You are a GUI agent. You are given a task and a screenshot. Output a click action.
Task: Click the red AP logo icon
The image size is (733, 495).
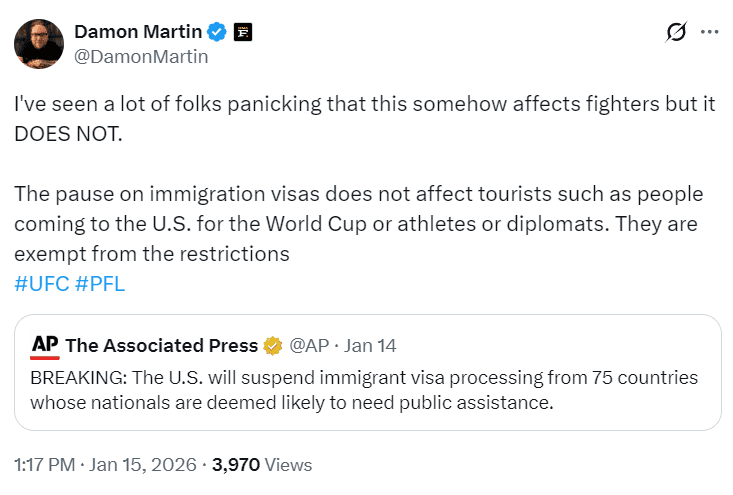[x=45, y=346]
